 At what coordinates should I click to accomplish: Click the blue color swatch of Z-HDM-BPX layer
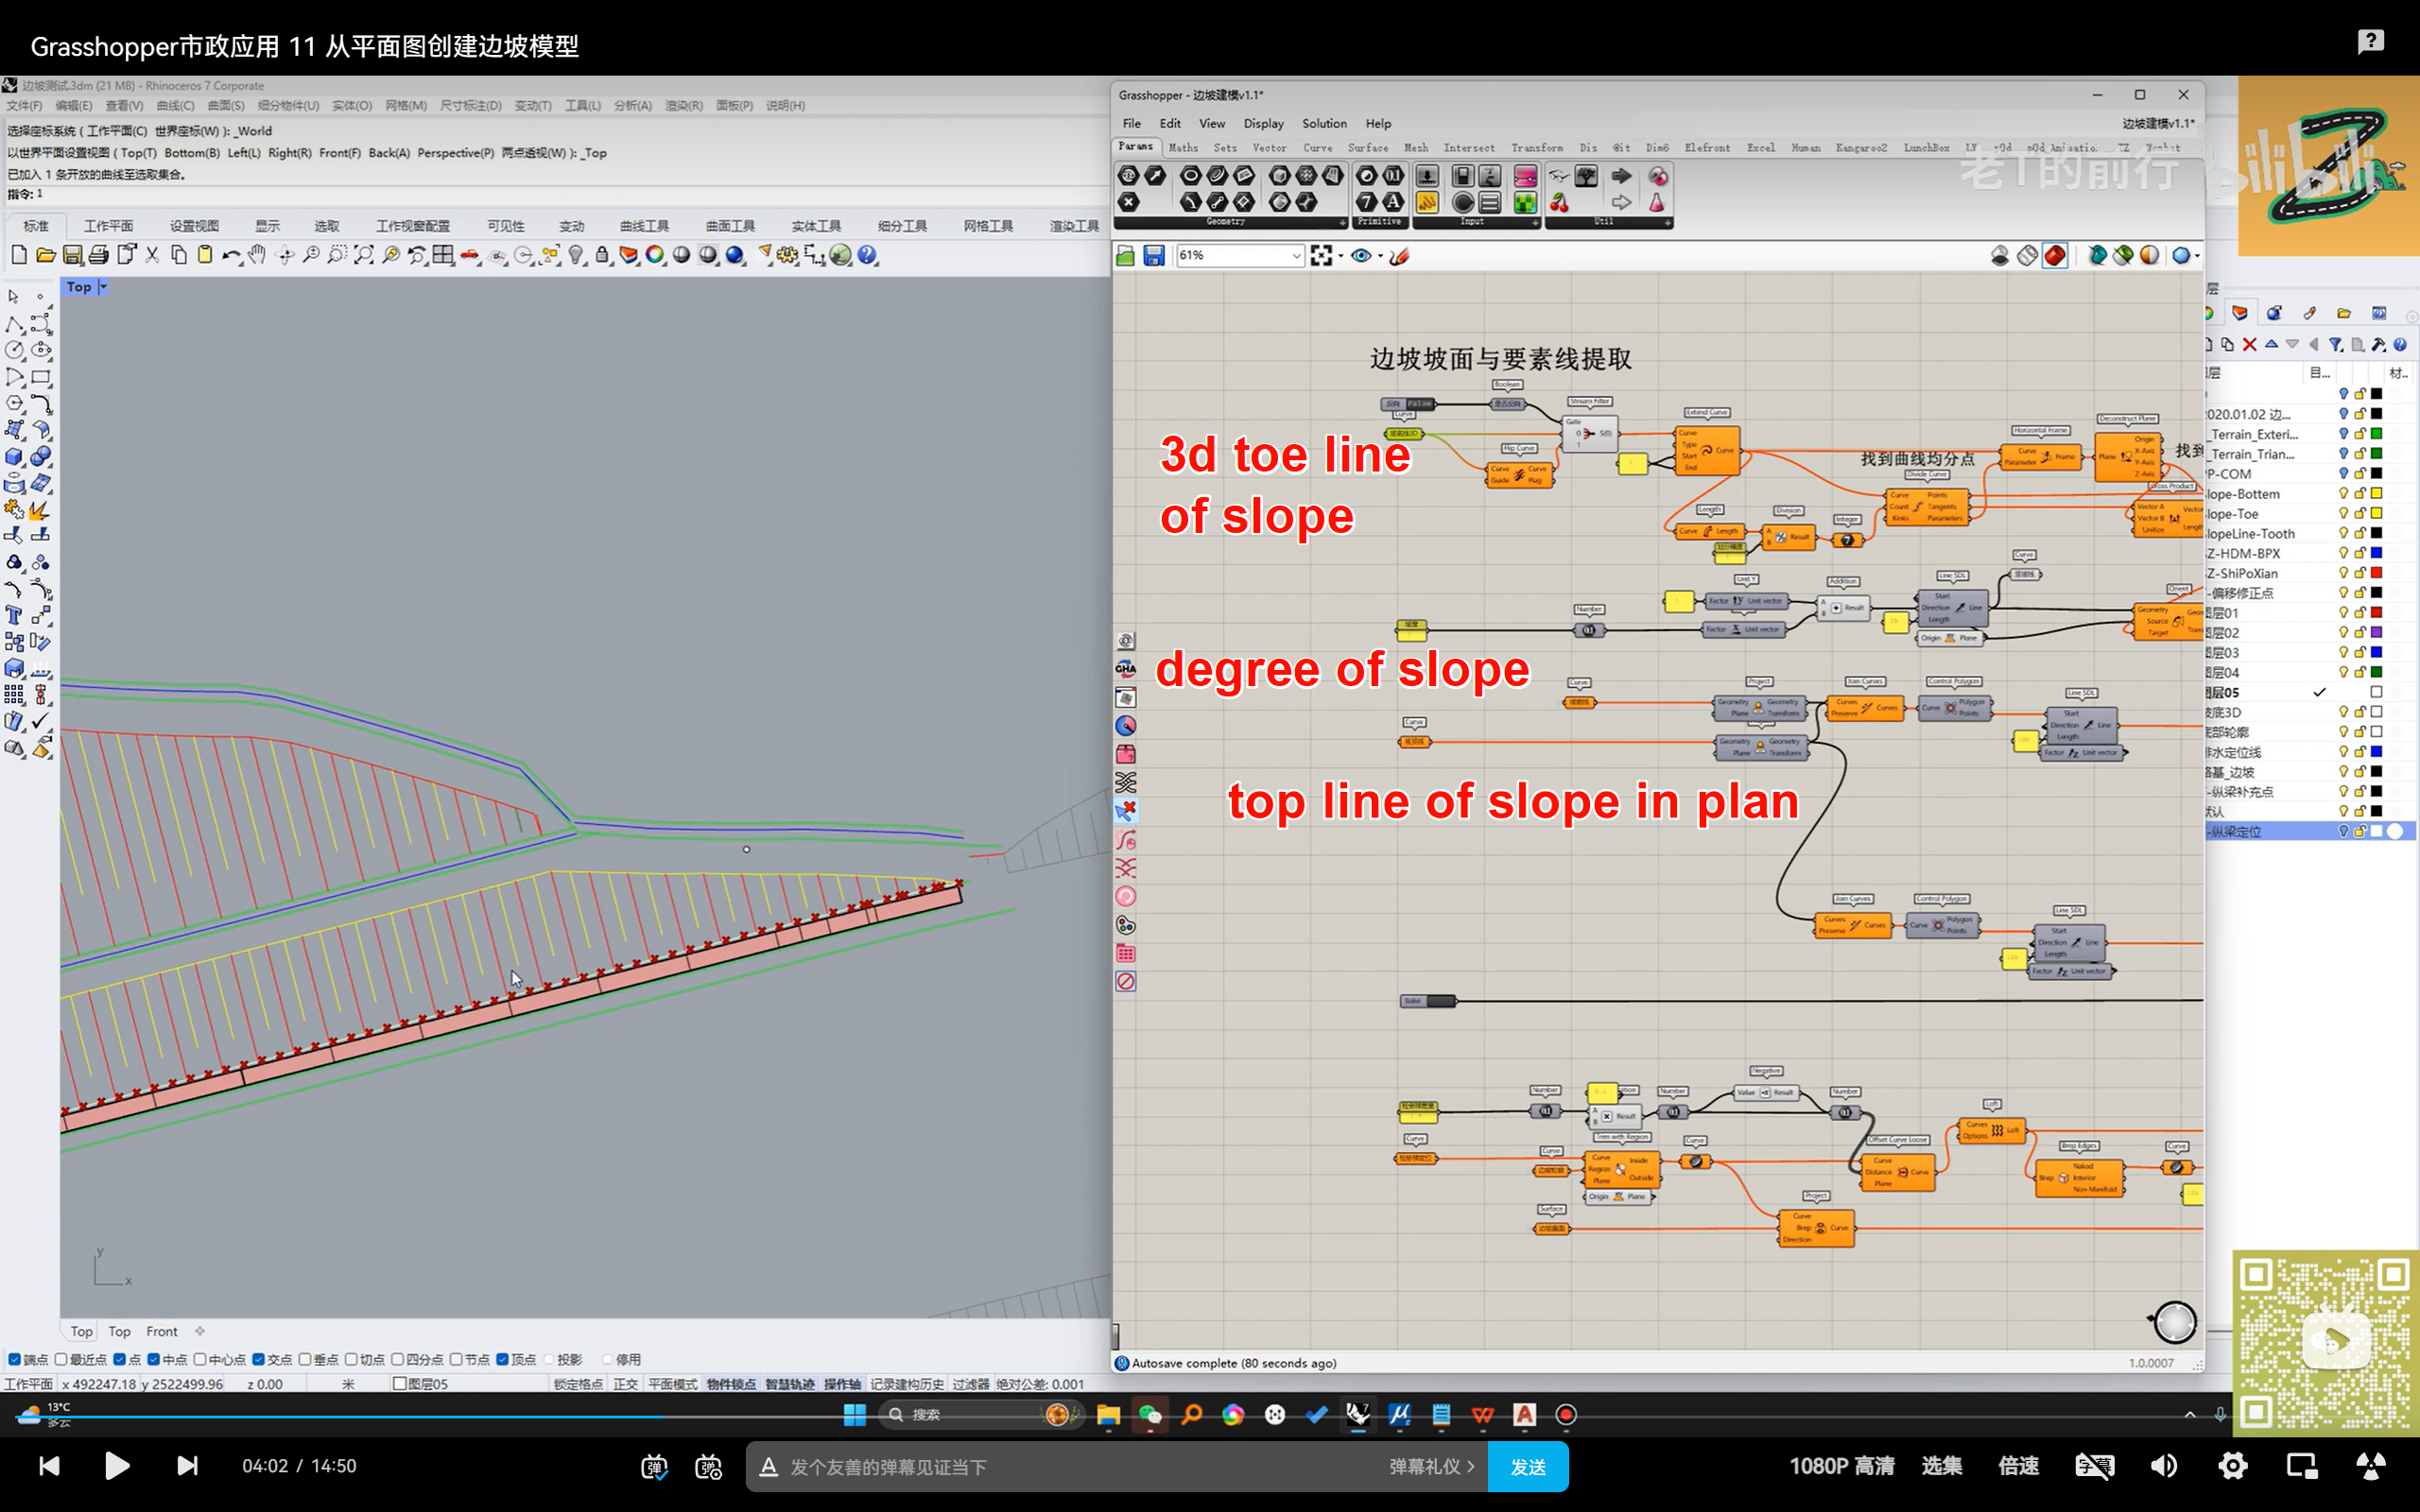coord(2376,553)
